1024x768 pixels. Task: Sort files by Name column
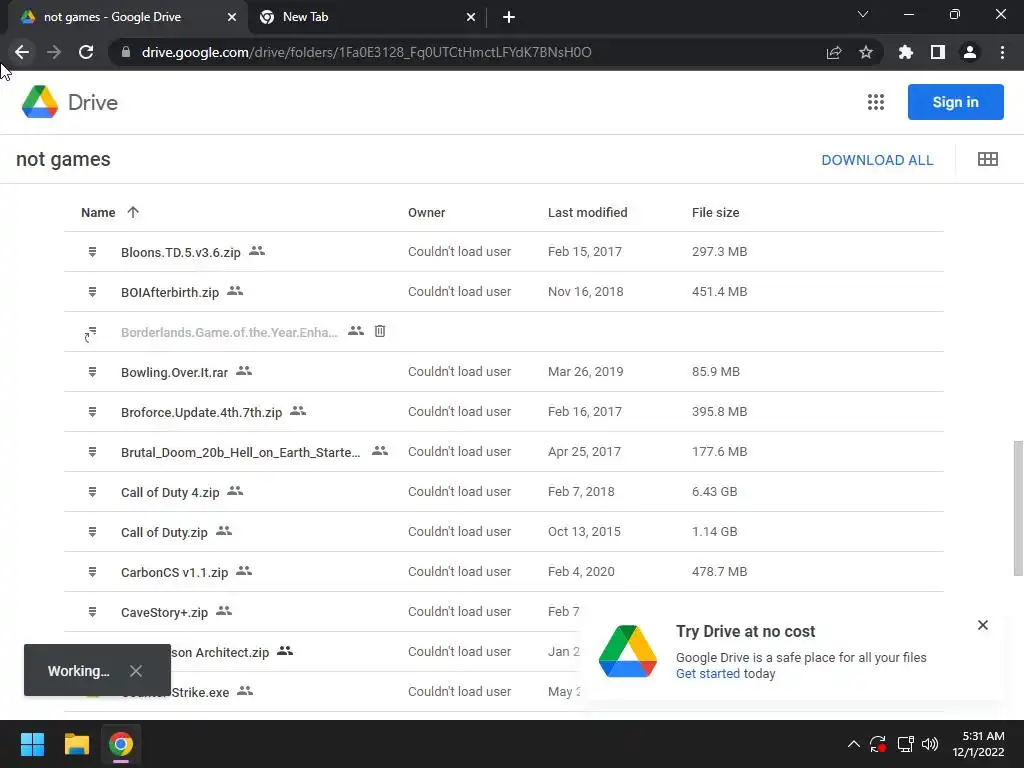point(99,212)
